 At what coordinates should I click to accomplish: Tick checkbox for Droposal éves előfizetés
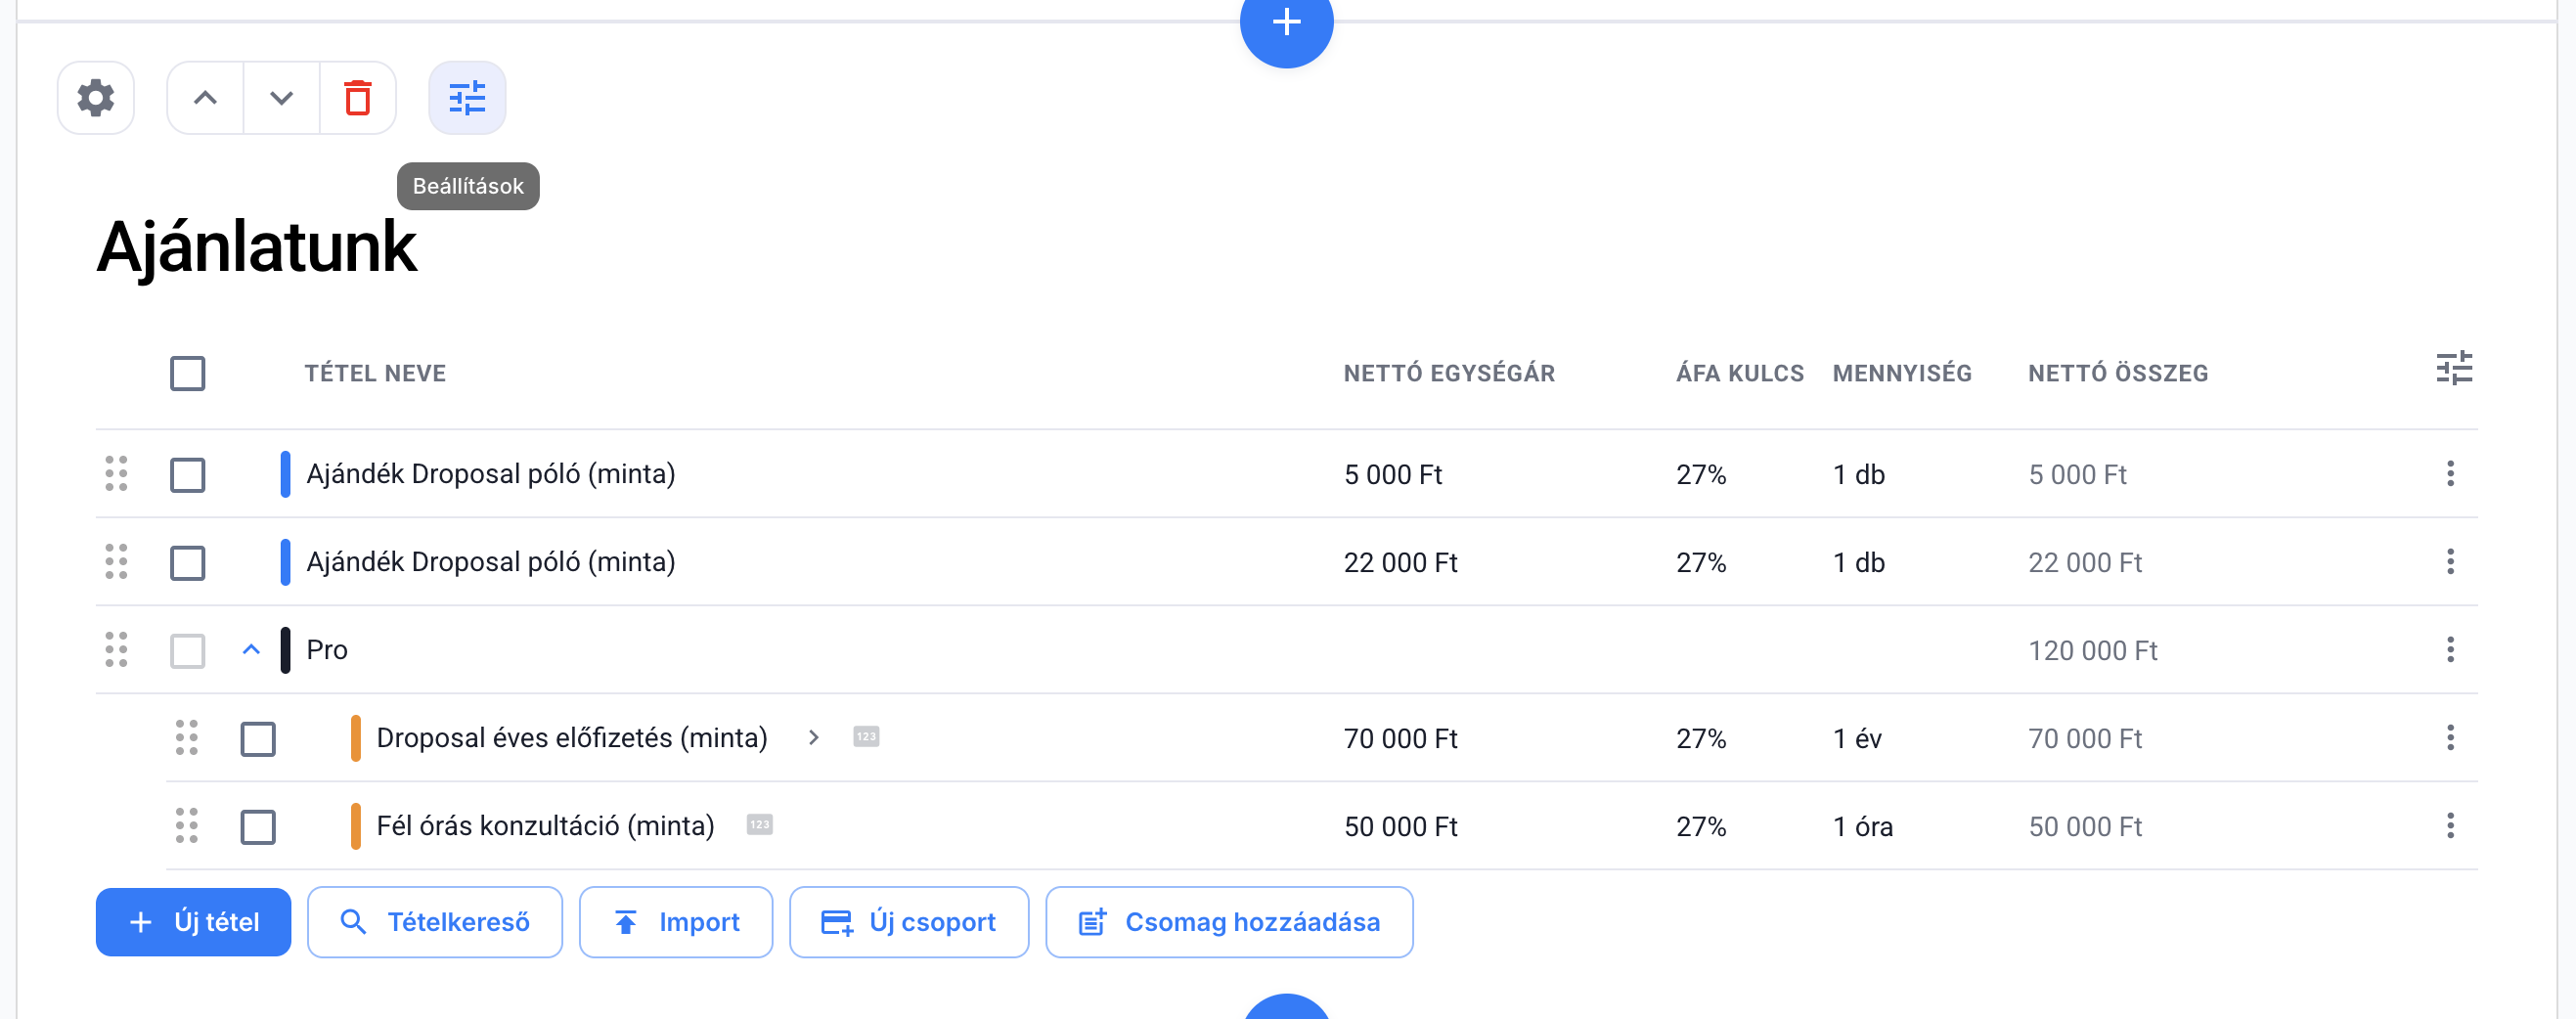point(258,739)
